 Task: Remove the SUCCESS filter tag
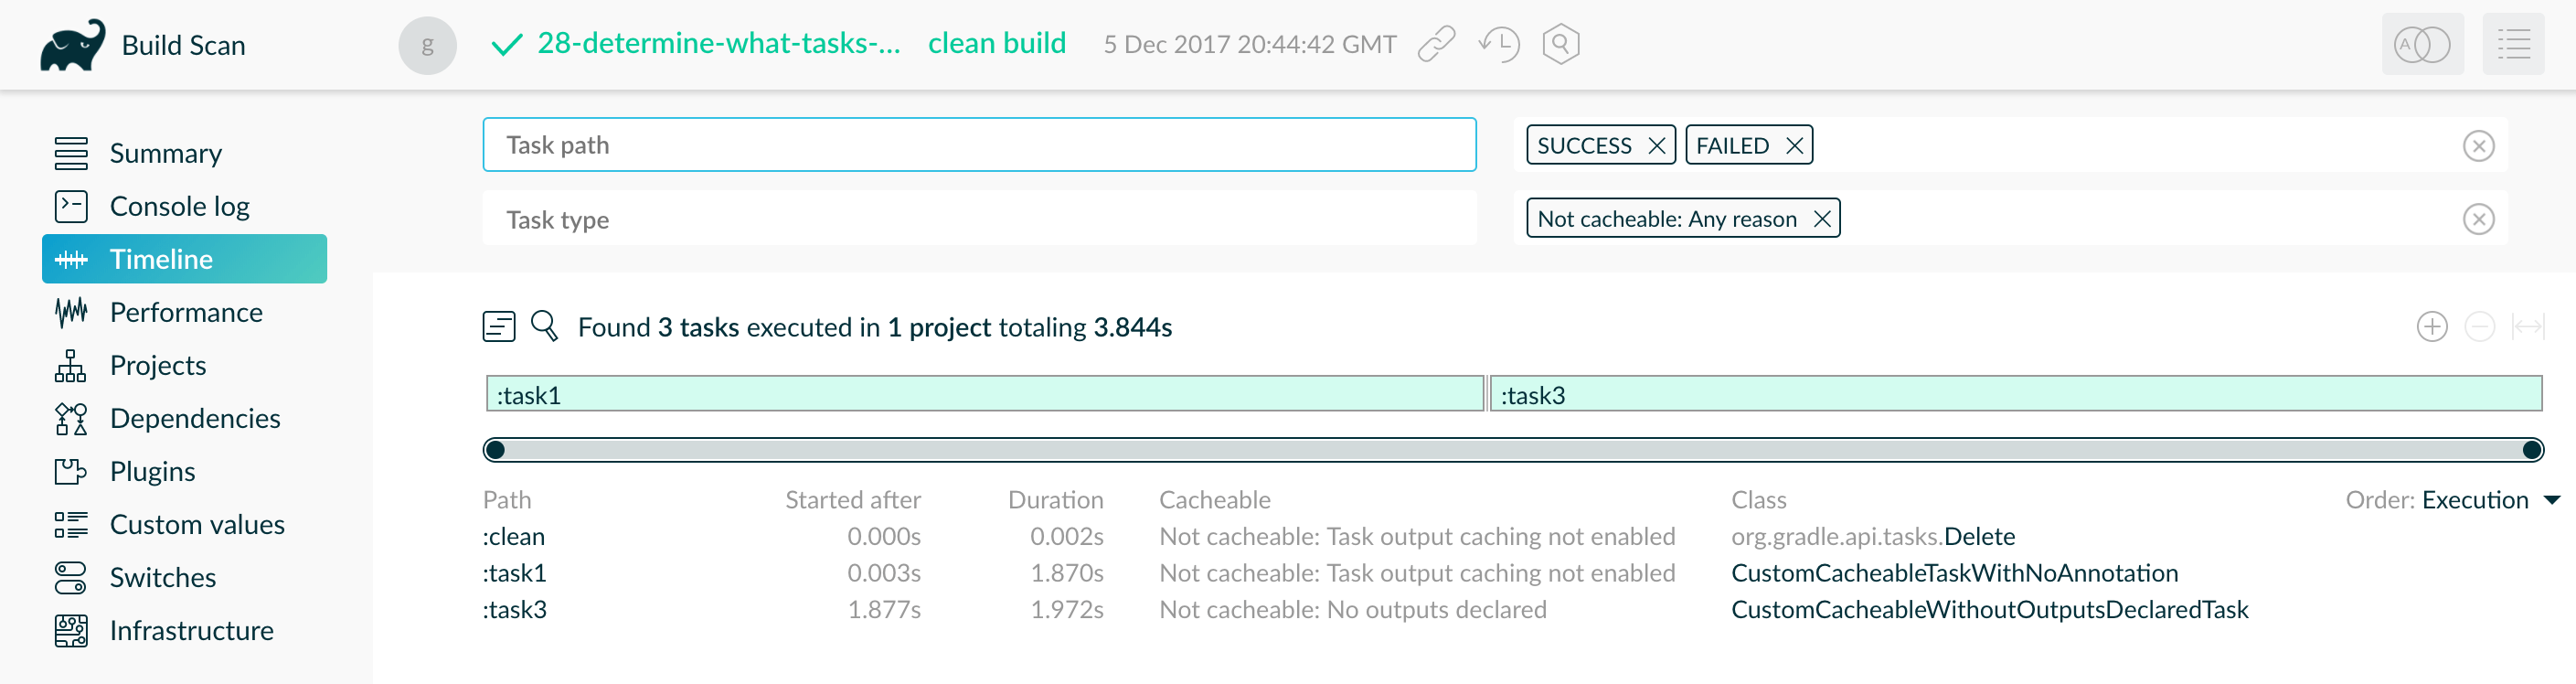tap(1656, 146)
